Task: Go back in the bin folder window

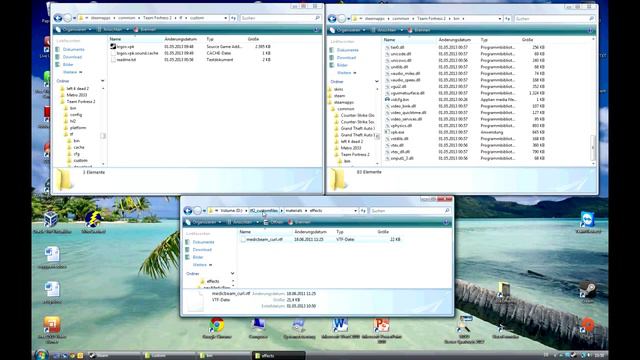Action: [x=332, y=18]
